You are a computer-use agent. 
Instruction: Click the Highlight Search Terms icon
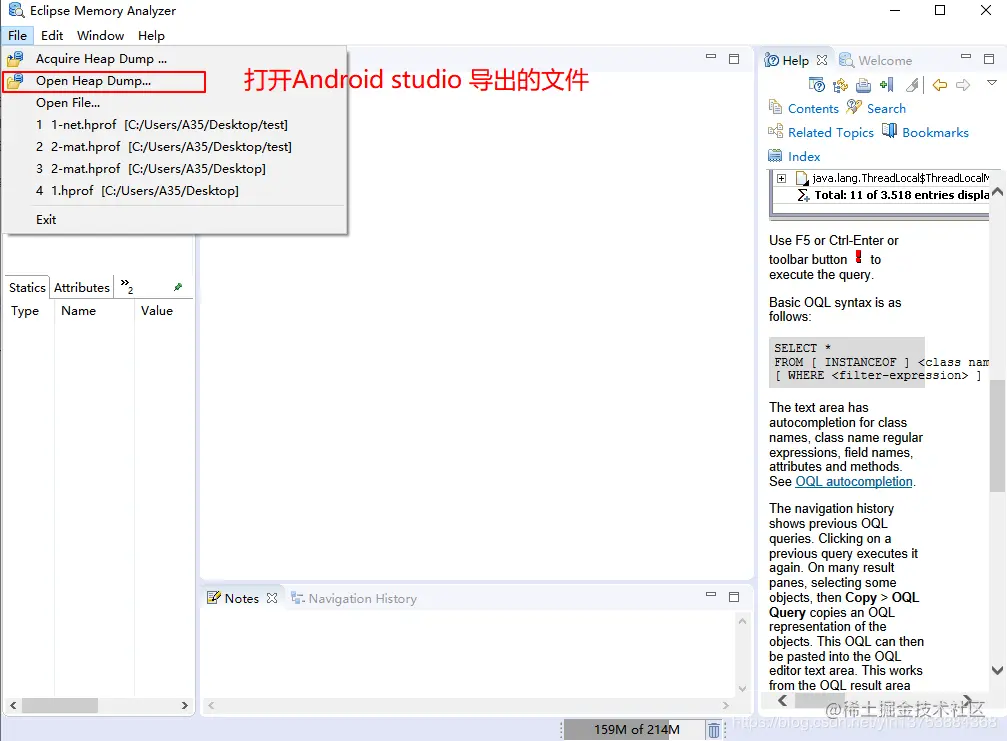tap(911, 85)
